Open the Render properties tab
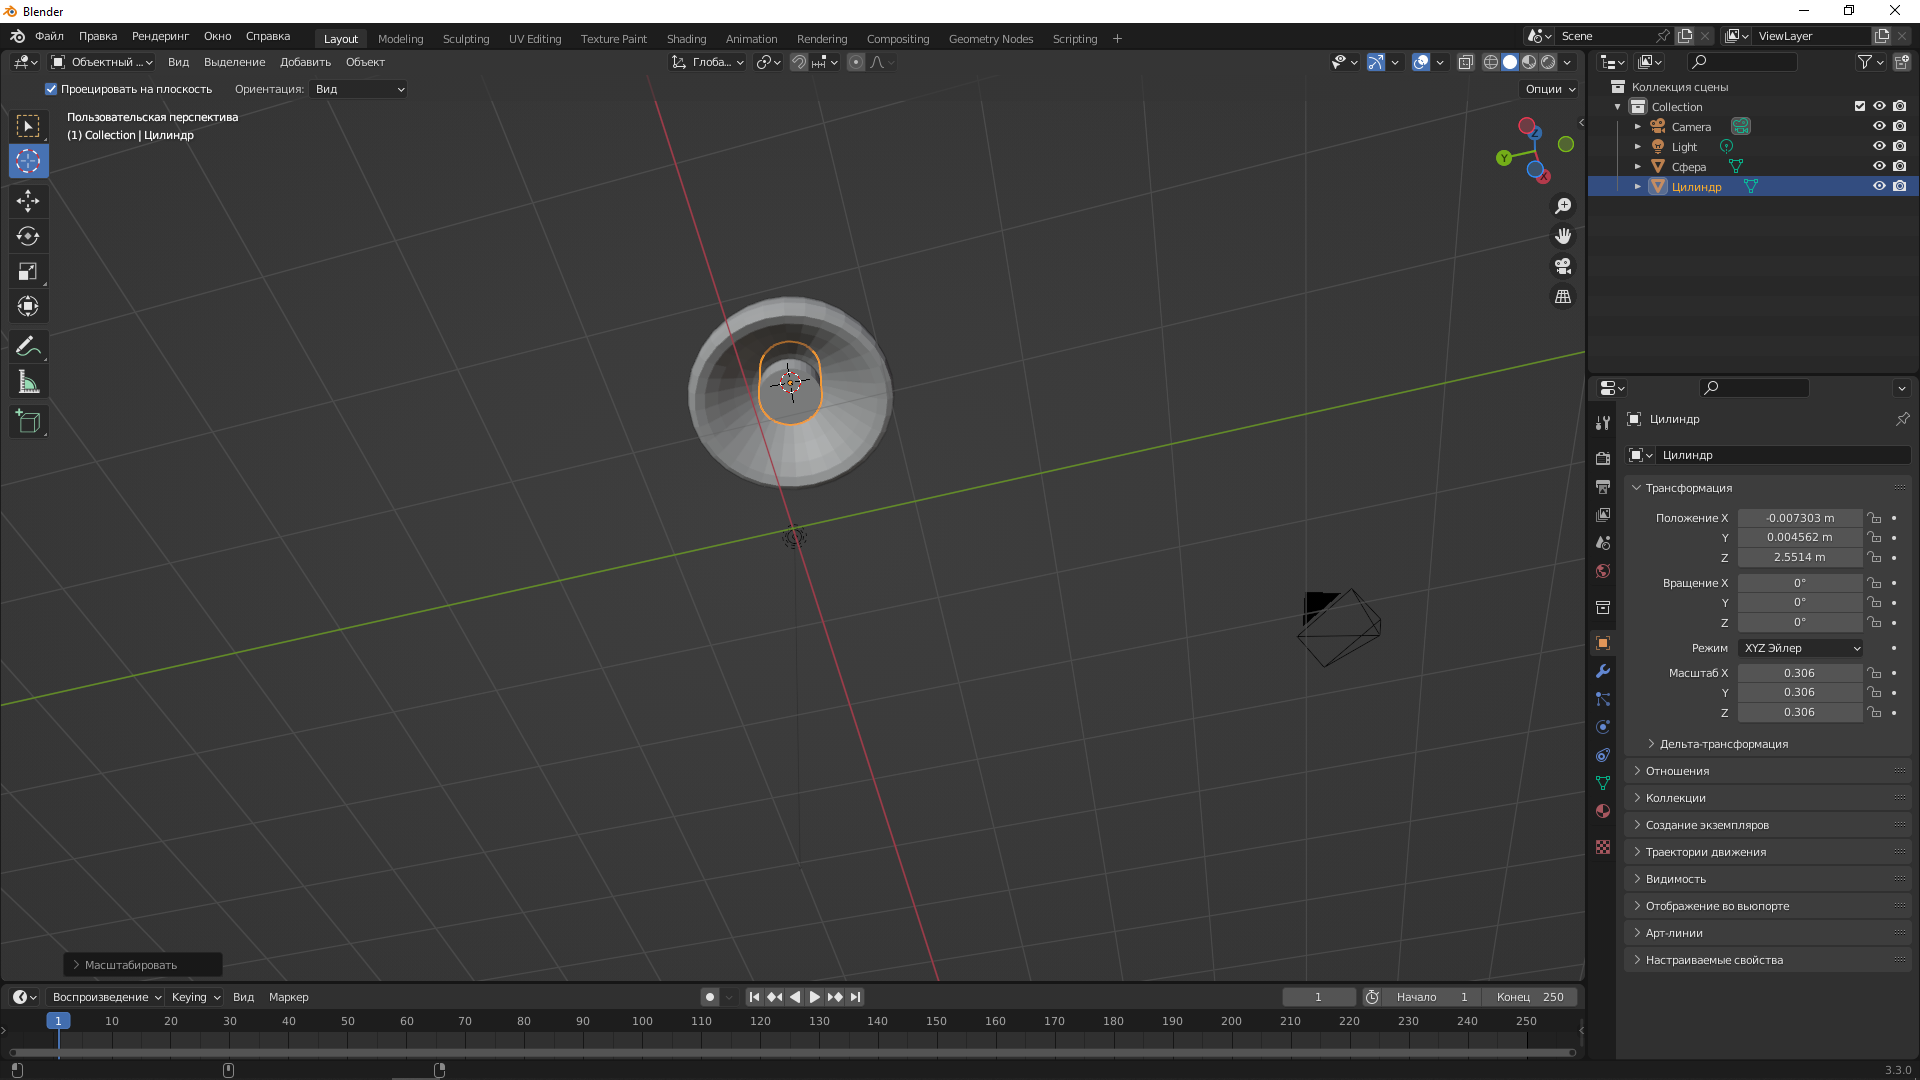 pyautogui.click(x=1603, y=458)
